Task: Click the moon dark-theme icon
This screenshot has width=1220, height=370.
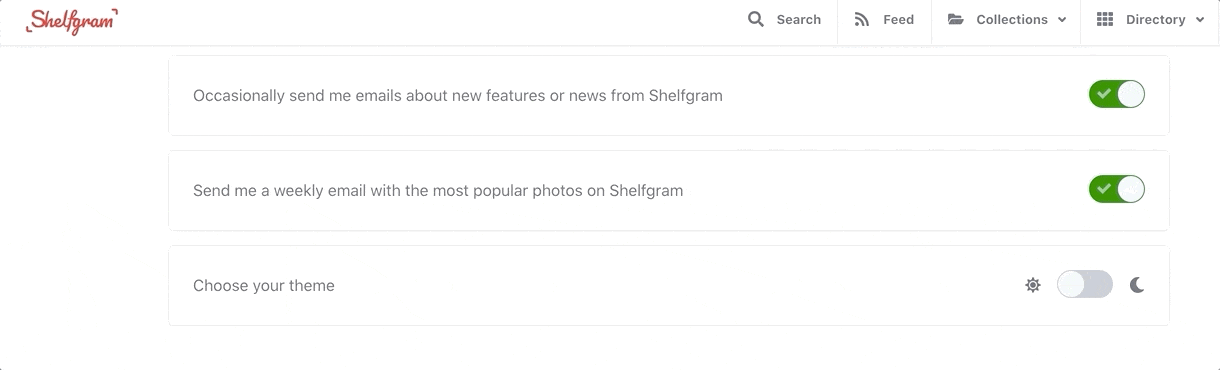Action: [1137, 285]
